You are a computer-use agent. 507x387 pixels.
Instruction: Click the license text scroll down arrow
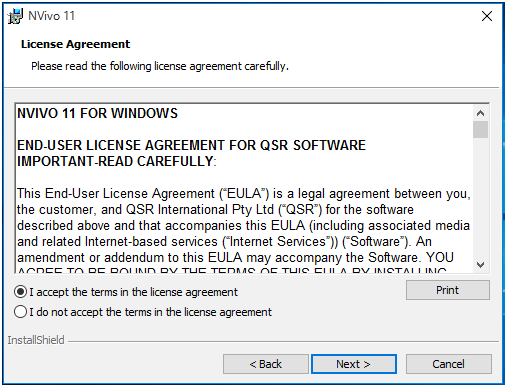tap(480, 265)
